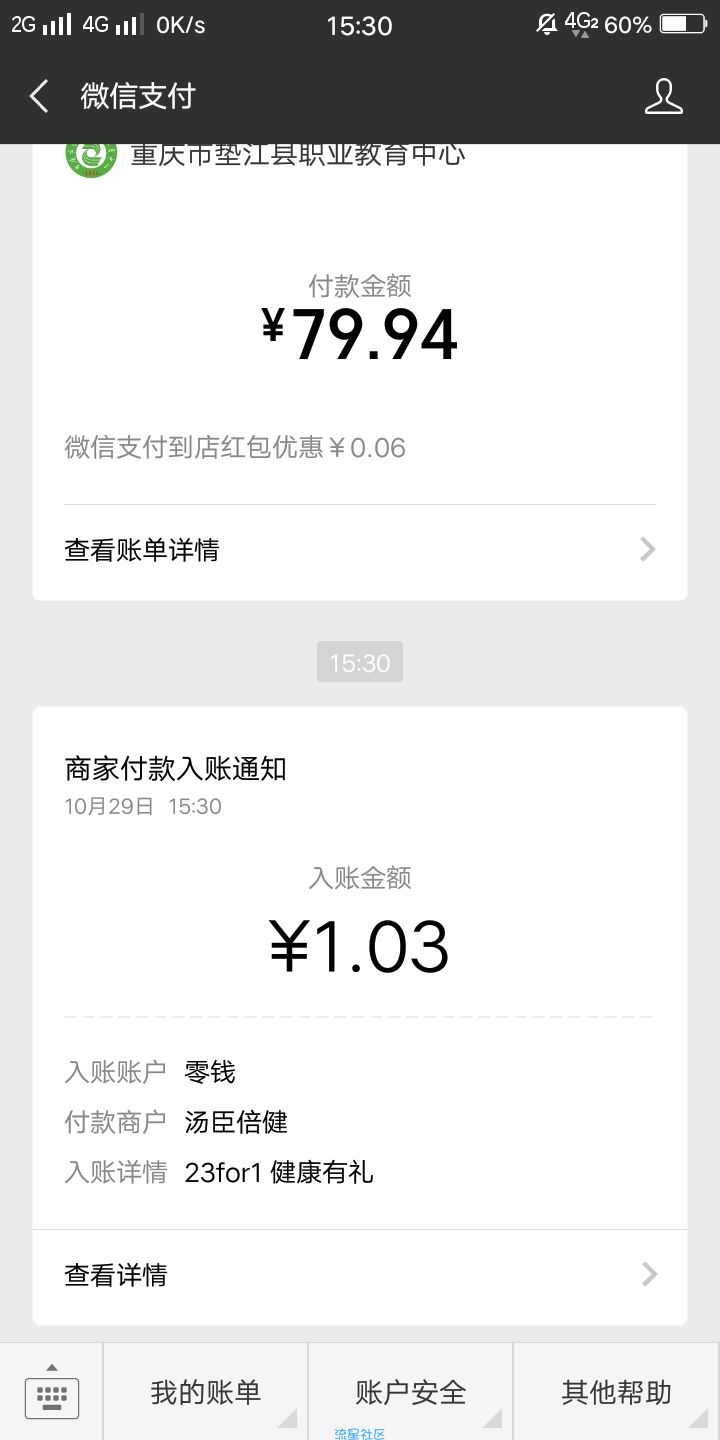Tap the green school logo avatar
Image resolution: width=720 pixels, height=1440 pixels.
[91, 155]
